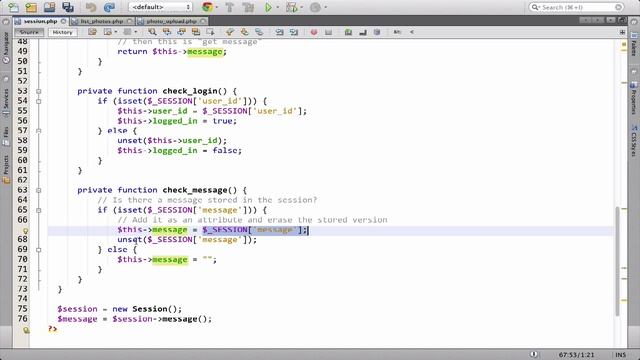Open the CSS Styles panel on right

633,141
